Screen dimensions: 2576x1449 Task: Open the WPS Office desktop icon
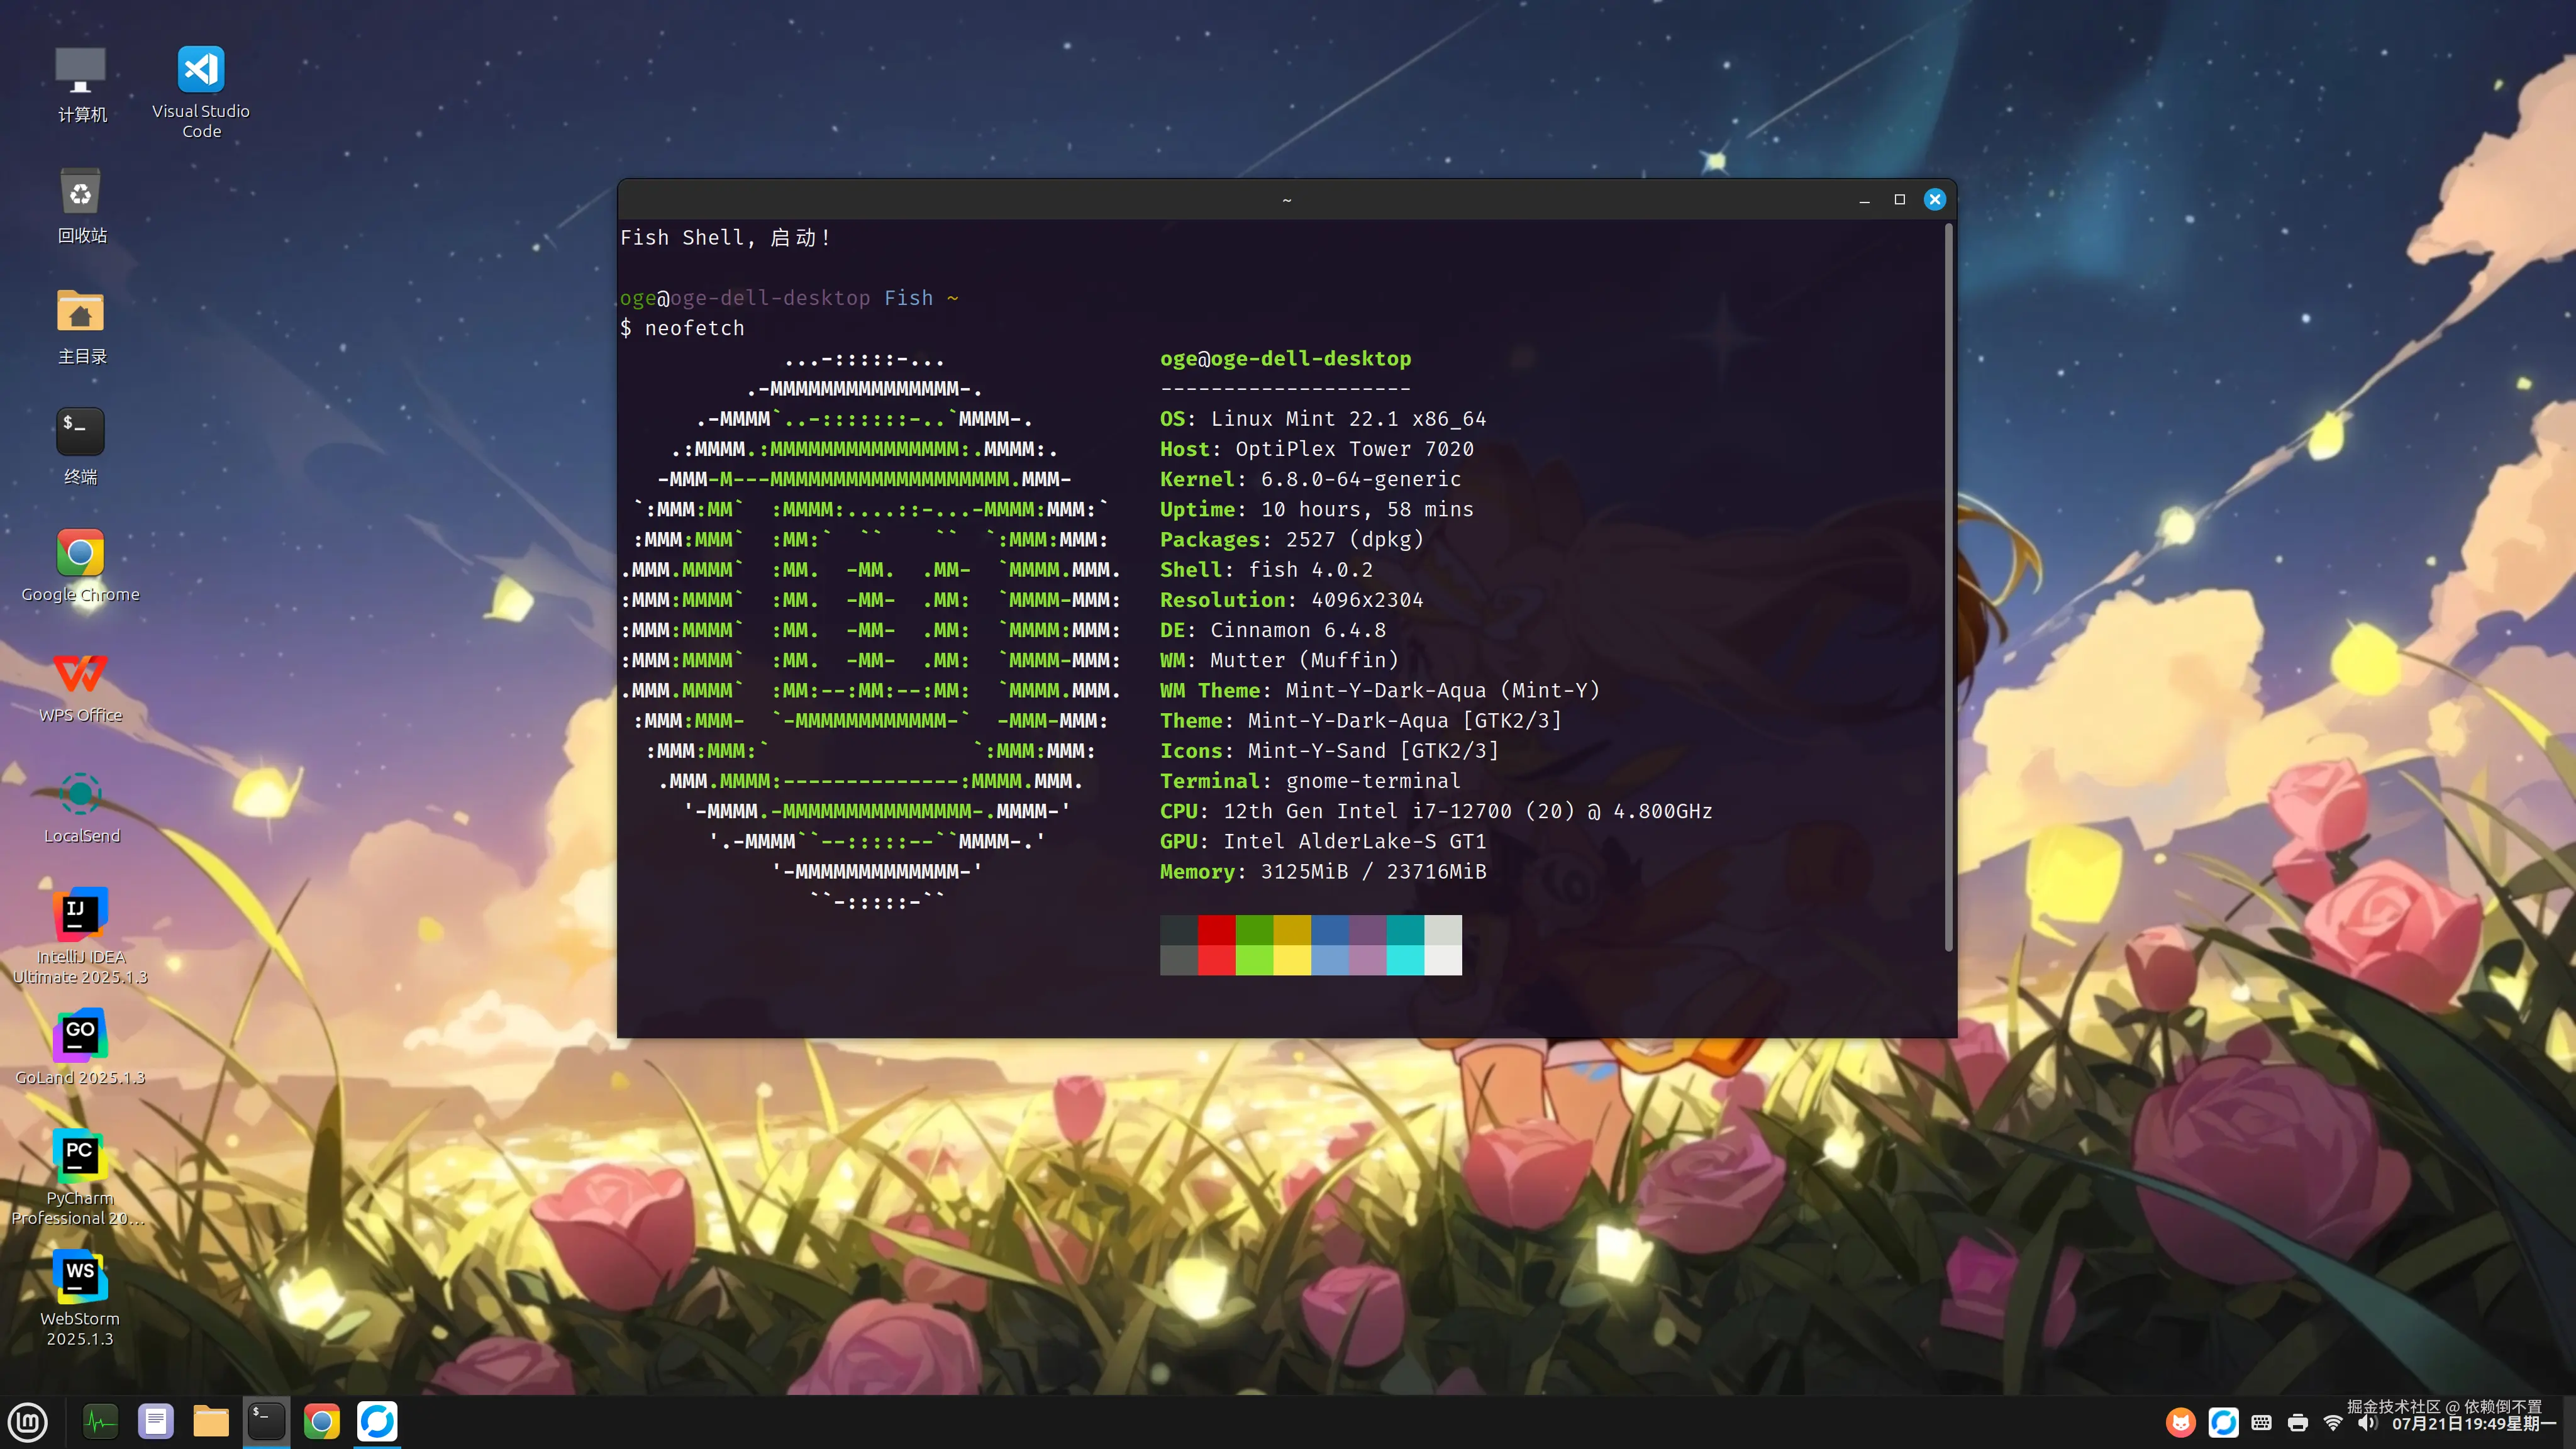[x=80, y=674]
